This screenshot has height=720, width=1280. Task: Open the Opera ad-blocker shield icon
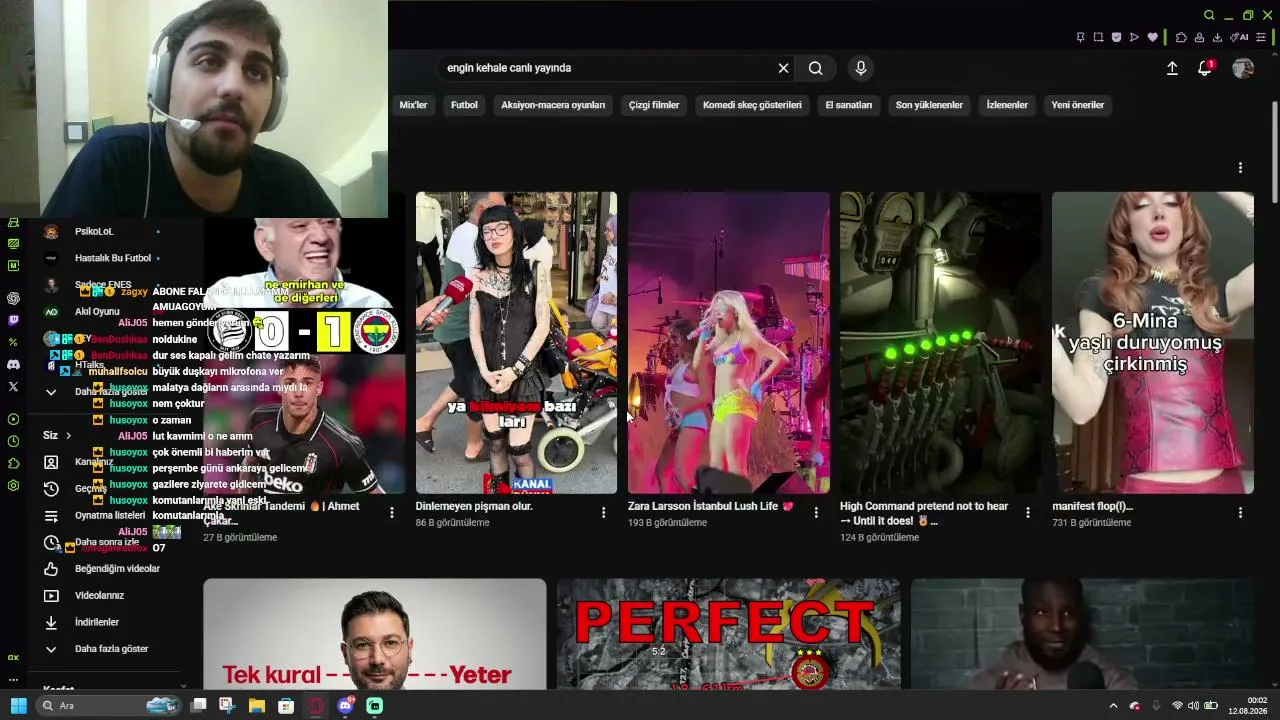click(1116, 38)
